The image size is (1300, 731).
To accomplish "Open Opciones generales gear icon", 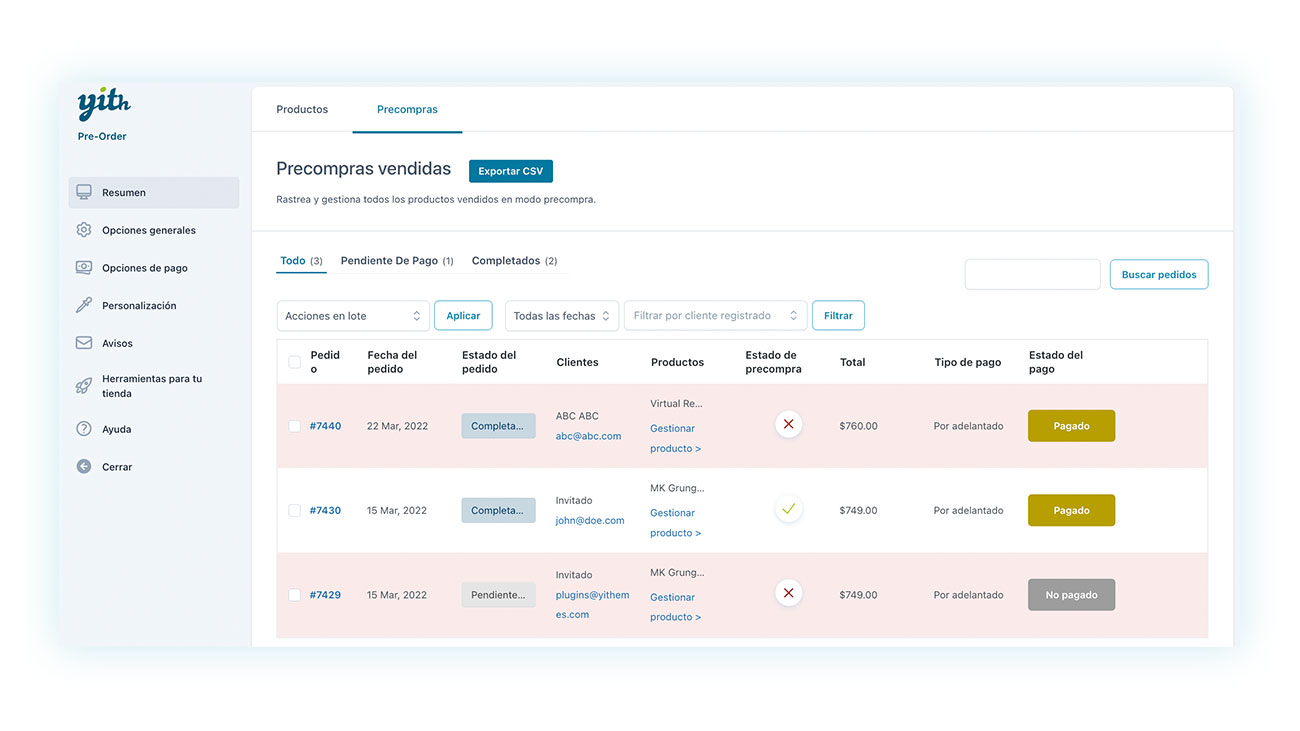I will click(84, 230).
